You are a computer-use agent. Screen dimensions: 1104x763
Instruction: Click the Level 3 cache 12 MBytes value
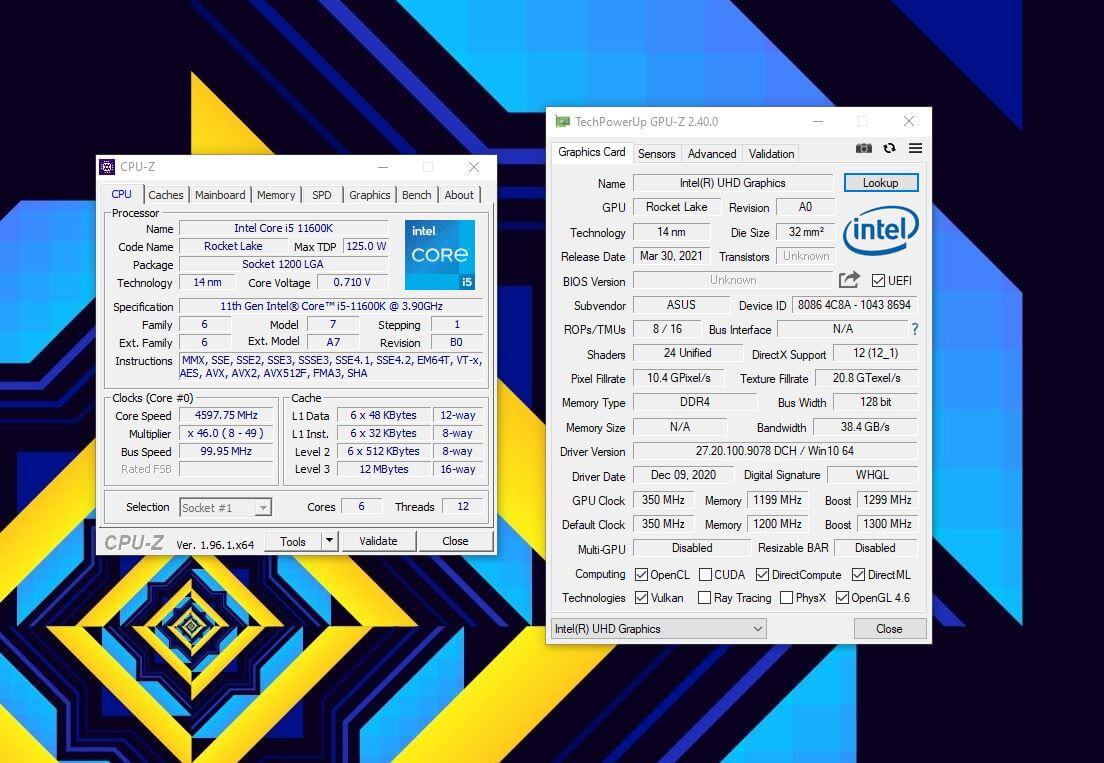(384, 469)
